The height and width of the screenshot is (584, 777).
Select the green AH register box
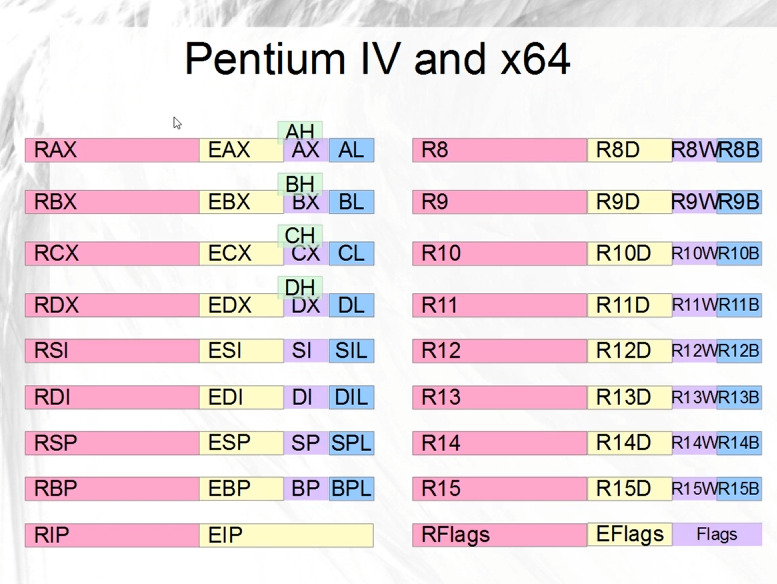(300, 131)
